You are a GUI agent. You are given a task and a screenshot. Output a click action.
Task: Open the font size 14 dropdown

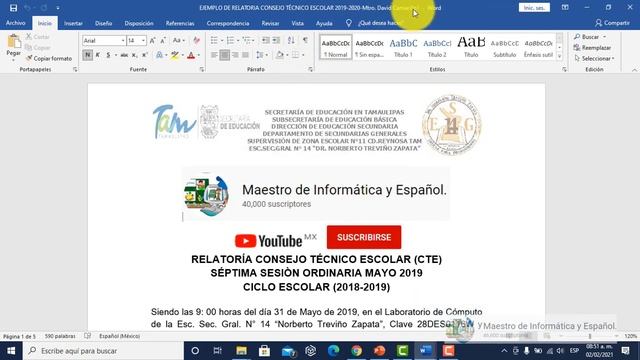(x=143, y=40)
